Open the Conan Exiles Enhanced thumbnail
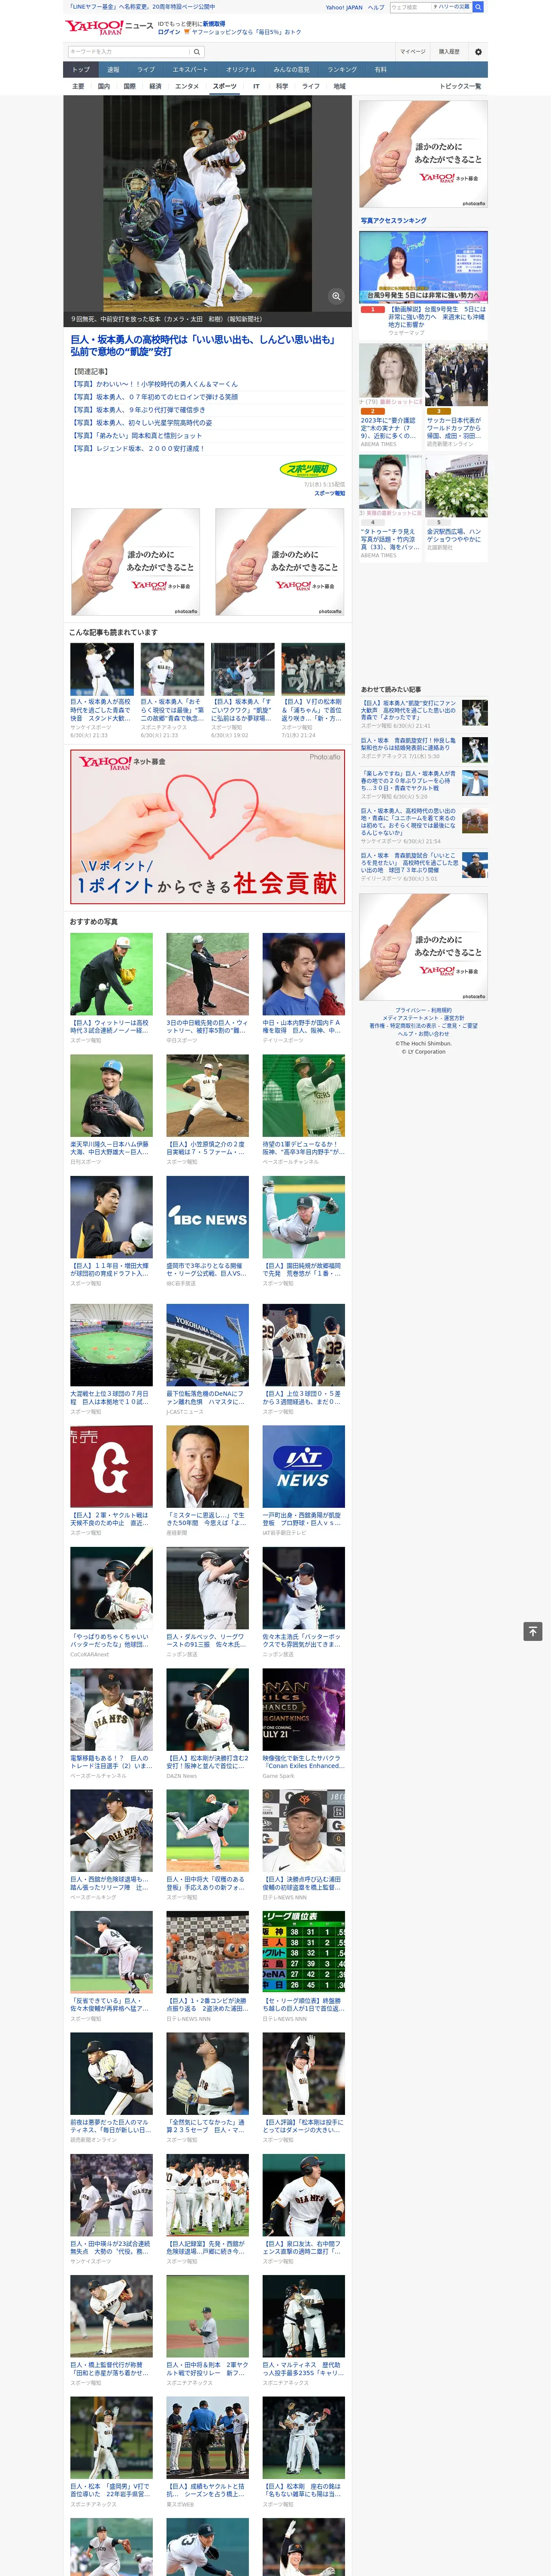This screenshot has height=2576, width=551. click(x=304, y=1709)
